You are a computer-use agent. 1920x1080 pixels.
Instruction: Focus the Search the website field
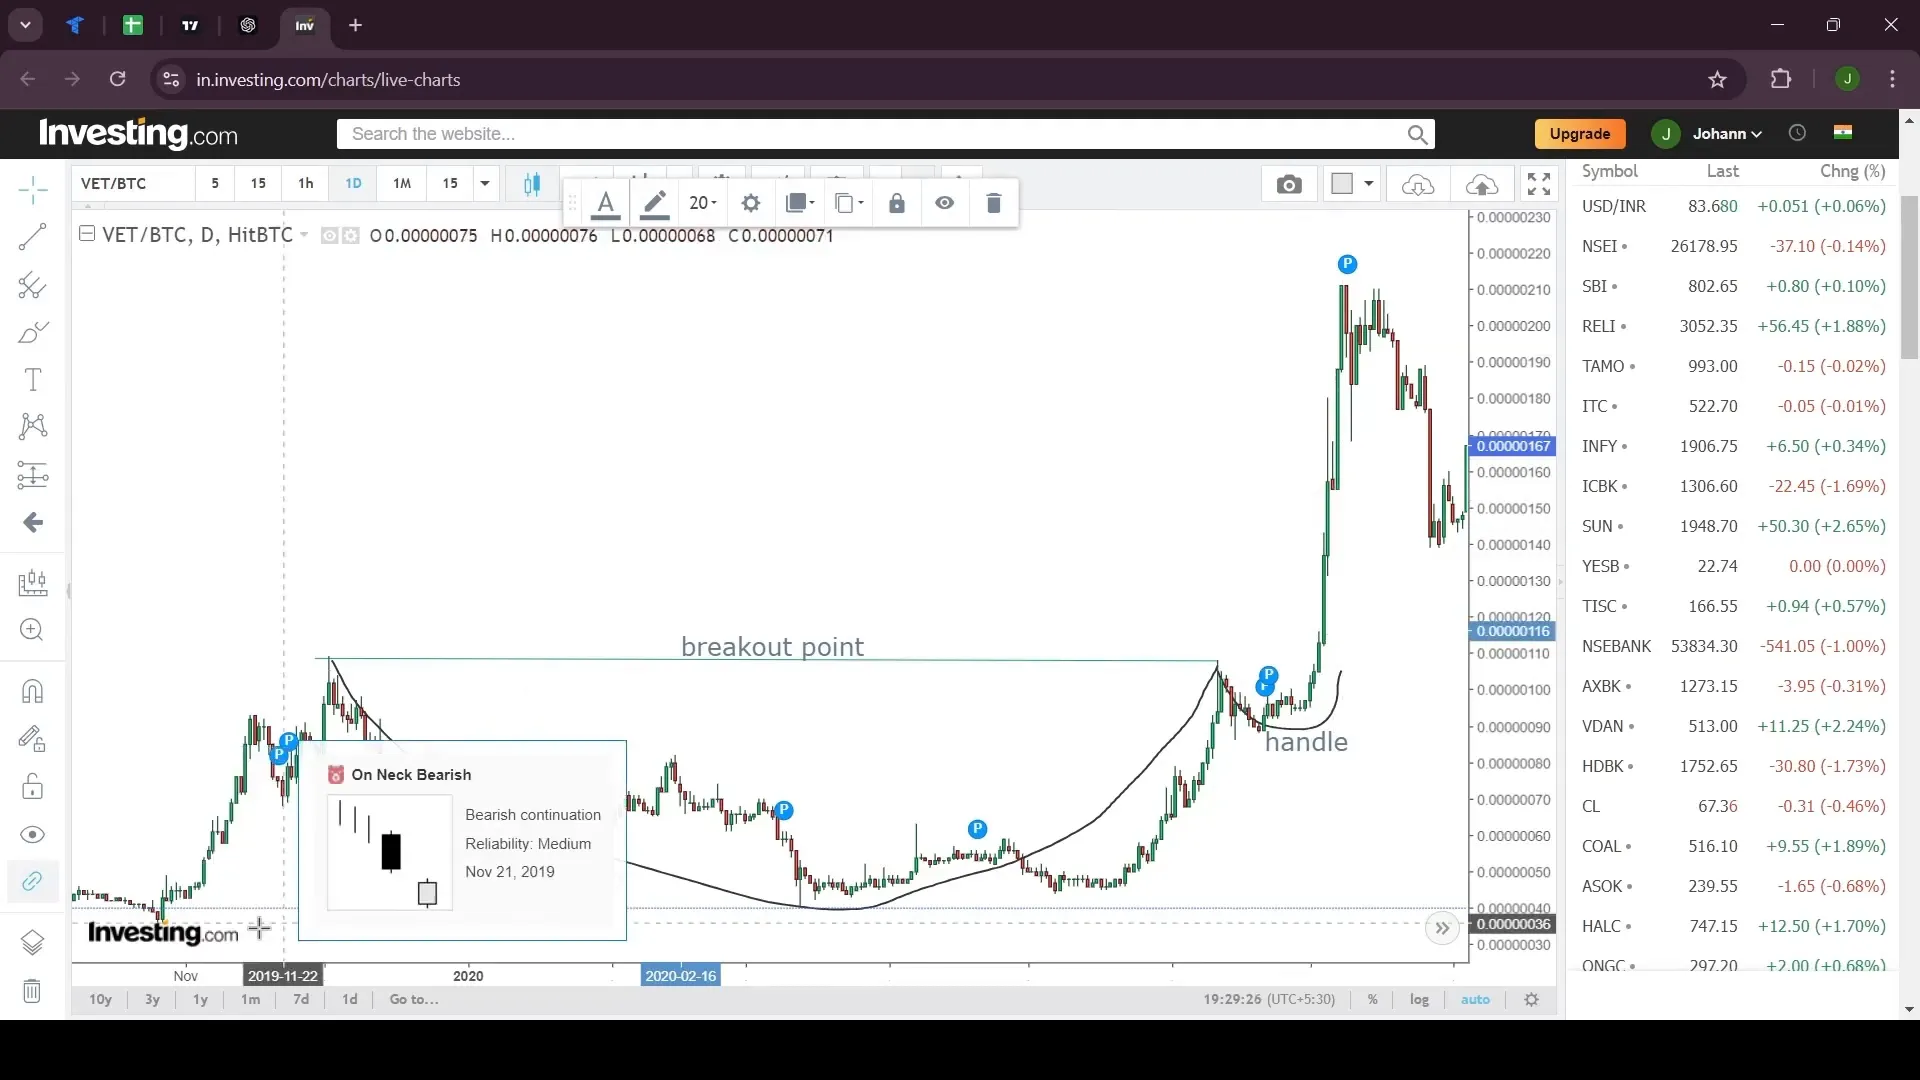click(870, 134)
